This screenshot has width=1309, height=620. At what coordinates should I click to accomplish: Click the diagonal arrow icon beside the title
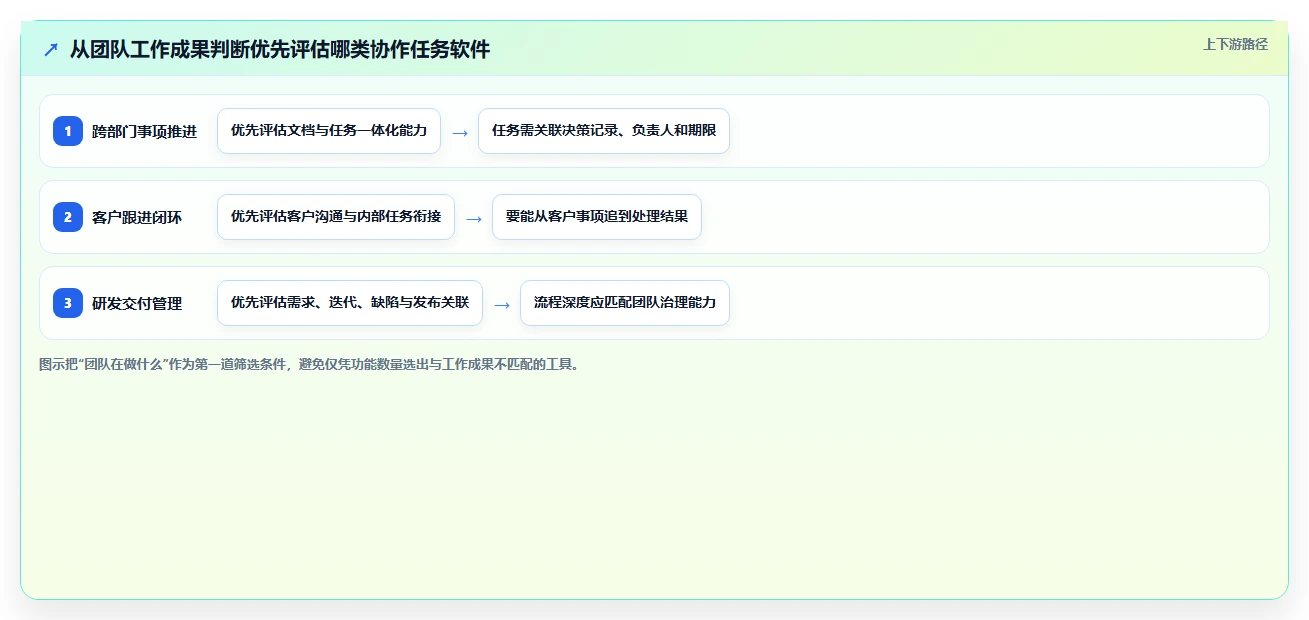tap(51, 50)
